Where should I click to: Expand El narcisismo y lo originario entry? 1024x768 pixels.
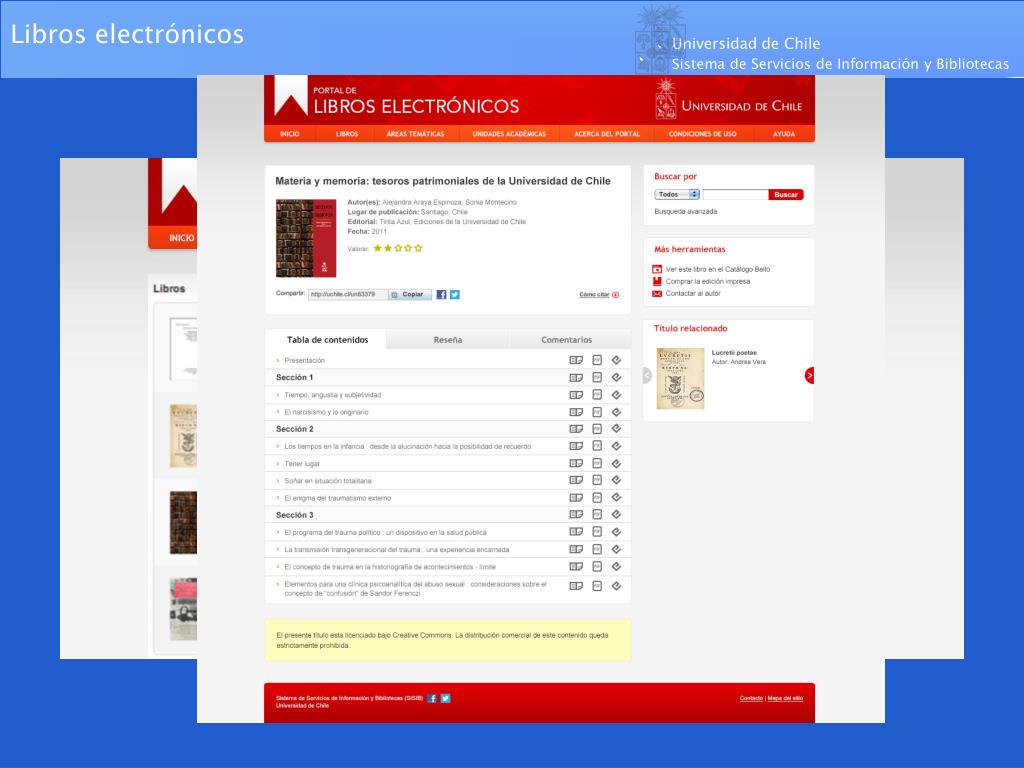point(278,412)
